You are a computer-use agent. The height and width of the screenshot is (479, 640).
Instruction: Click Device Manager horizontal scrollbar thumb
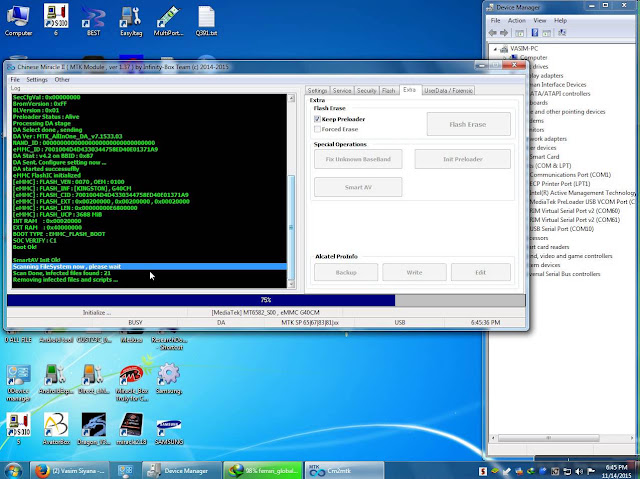coord(549,438)
